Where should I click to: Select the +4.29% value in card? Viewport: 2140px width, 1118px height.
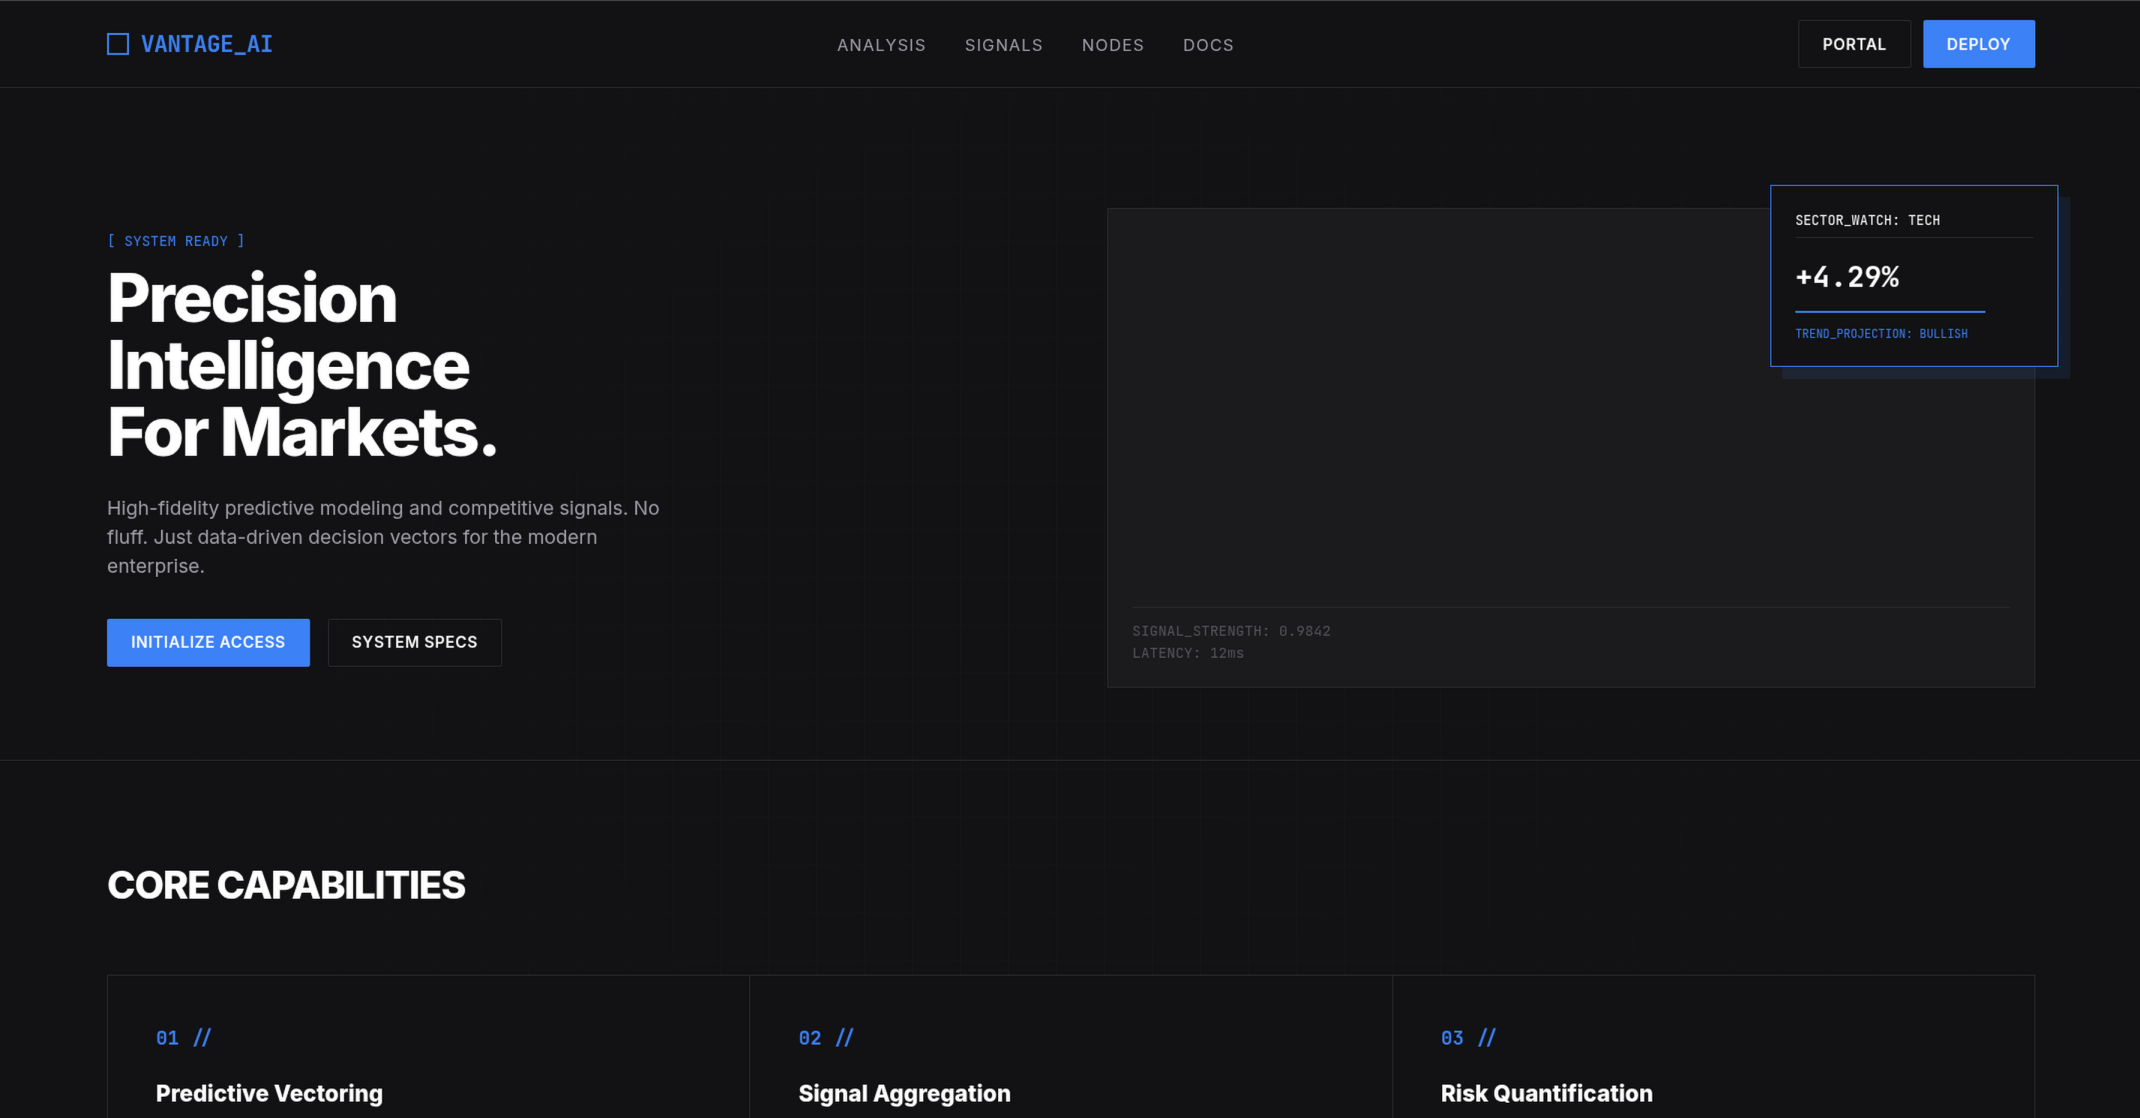click(x=1846, y=277)
